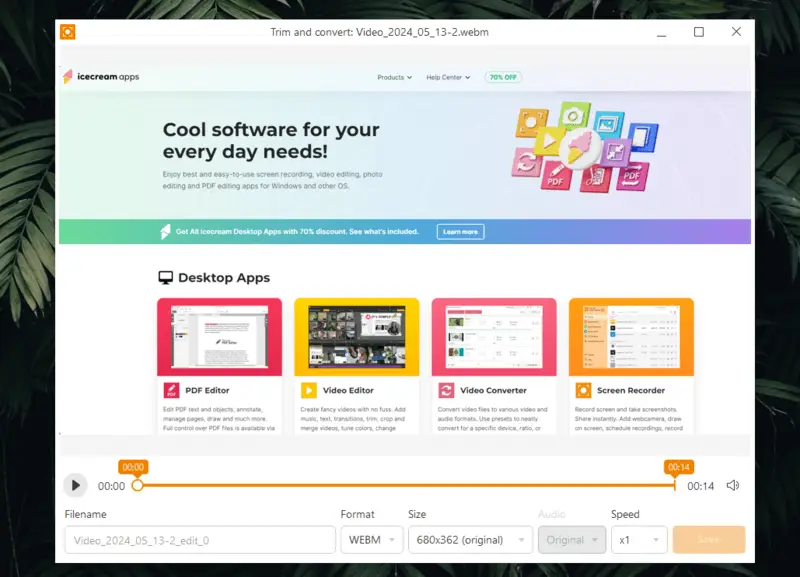
Task: Click the trim start handle on timeline
Action: pos(137,485)
